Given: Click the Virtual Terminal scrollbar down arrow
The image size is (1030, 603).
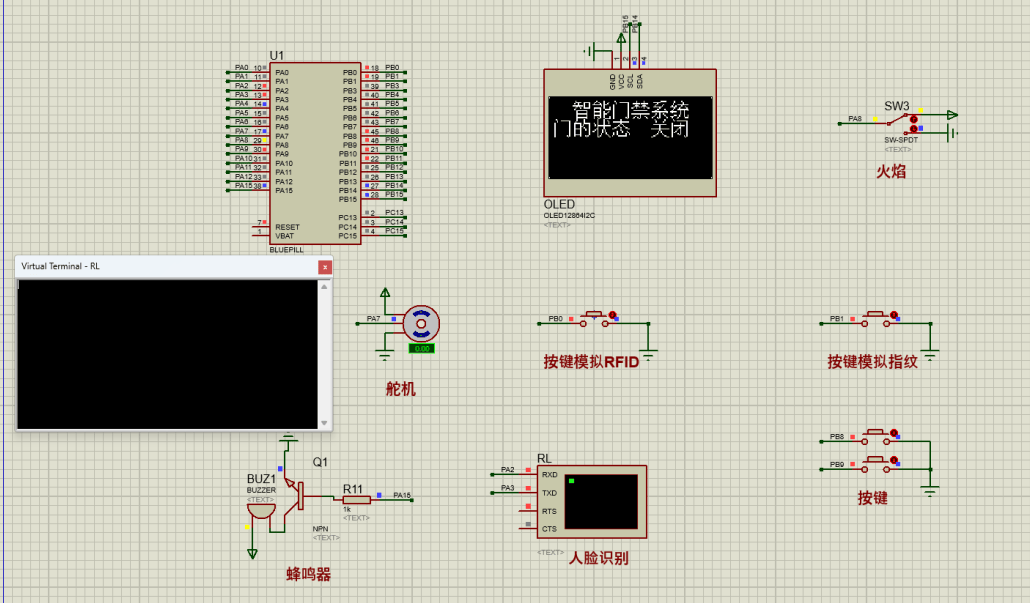Looking at the screenshot, I should tap(324, 423).
